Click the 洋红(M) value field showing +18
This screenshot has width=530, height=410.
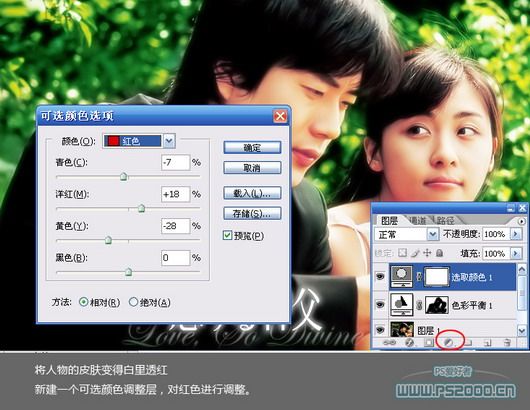(x=176, y=194)
